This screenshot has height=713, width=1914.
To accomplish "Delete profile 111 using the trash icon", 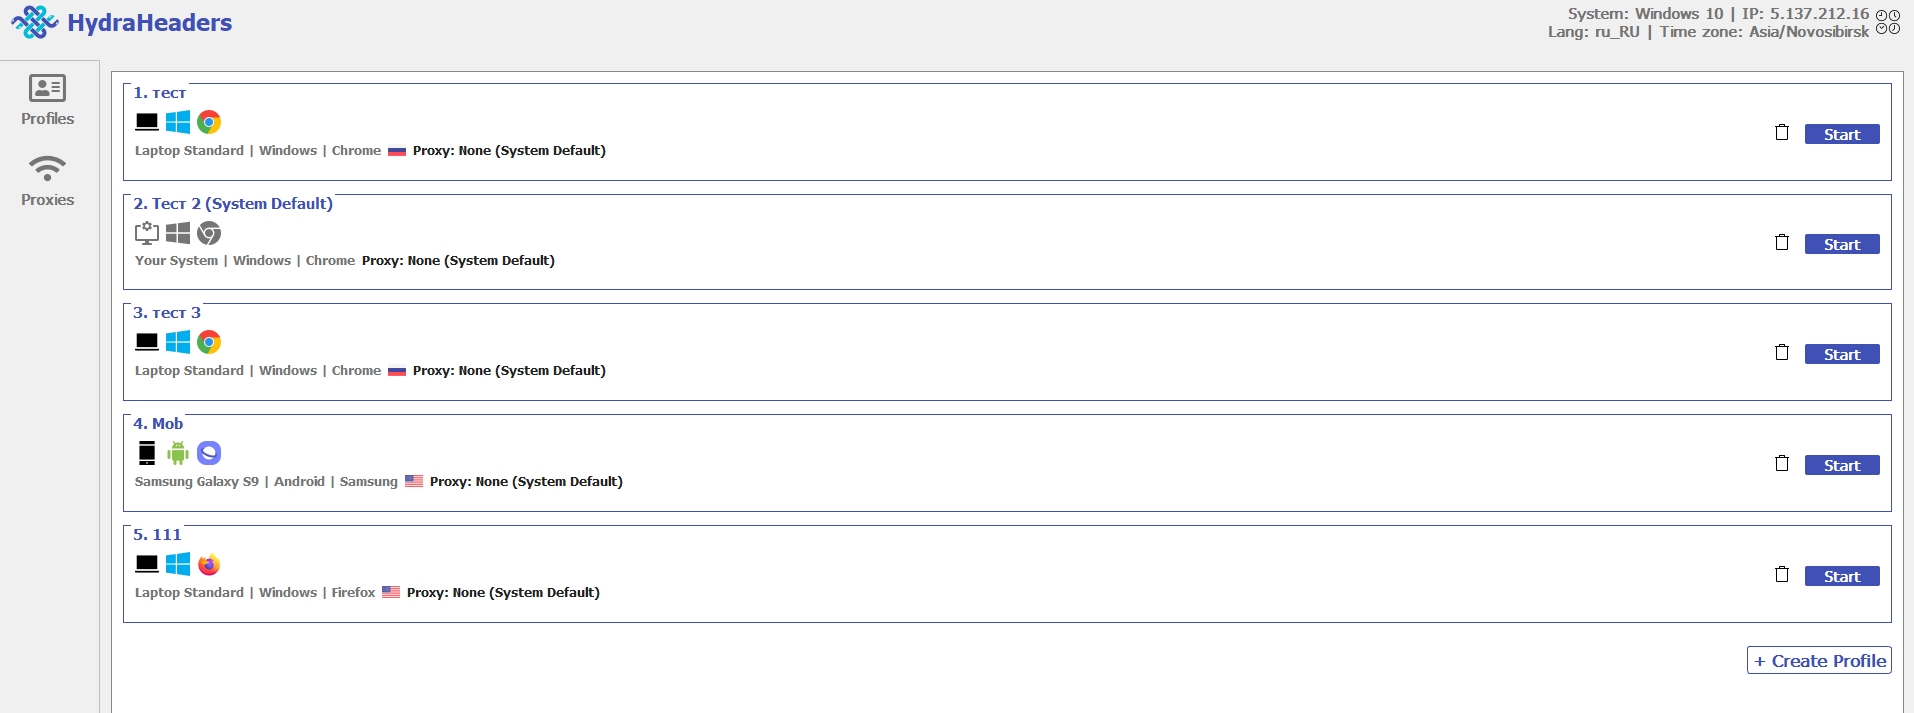I will pyautogui.click(x=1781, y=575).
